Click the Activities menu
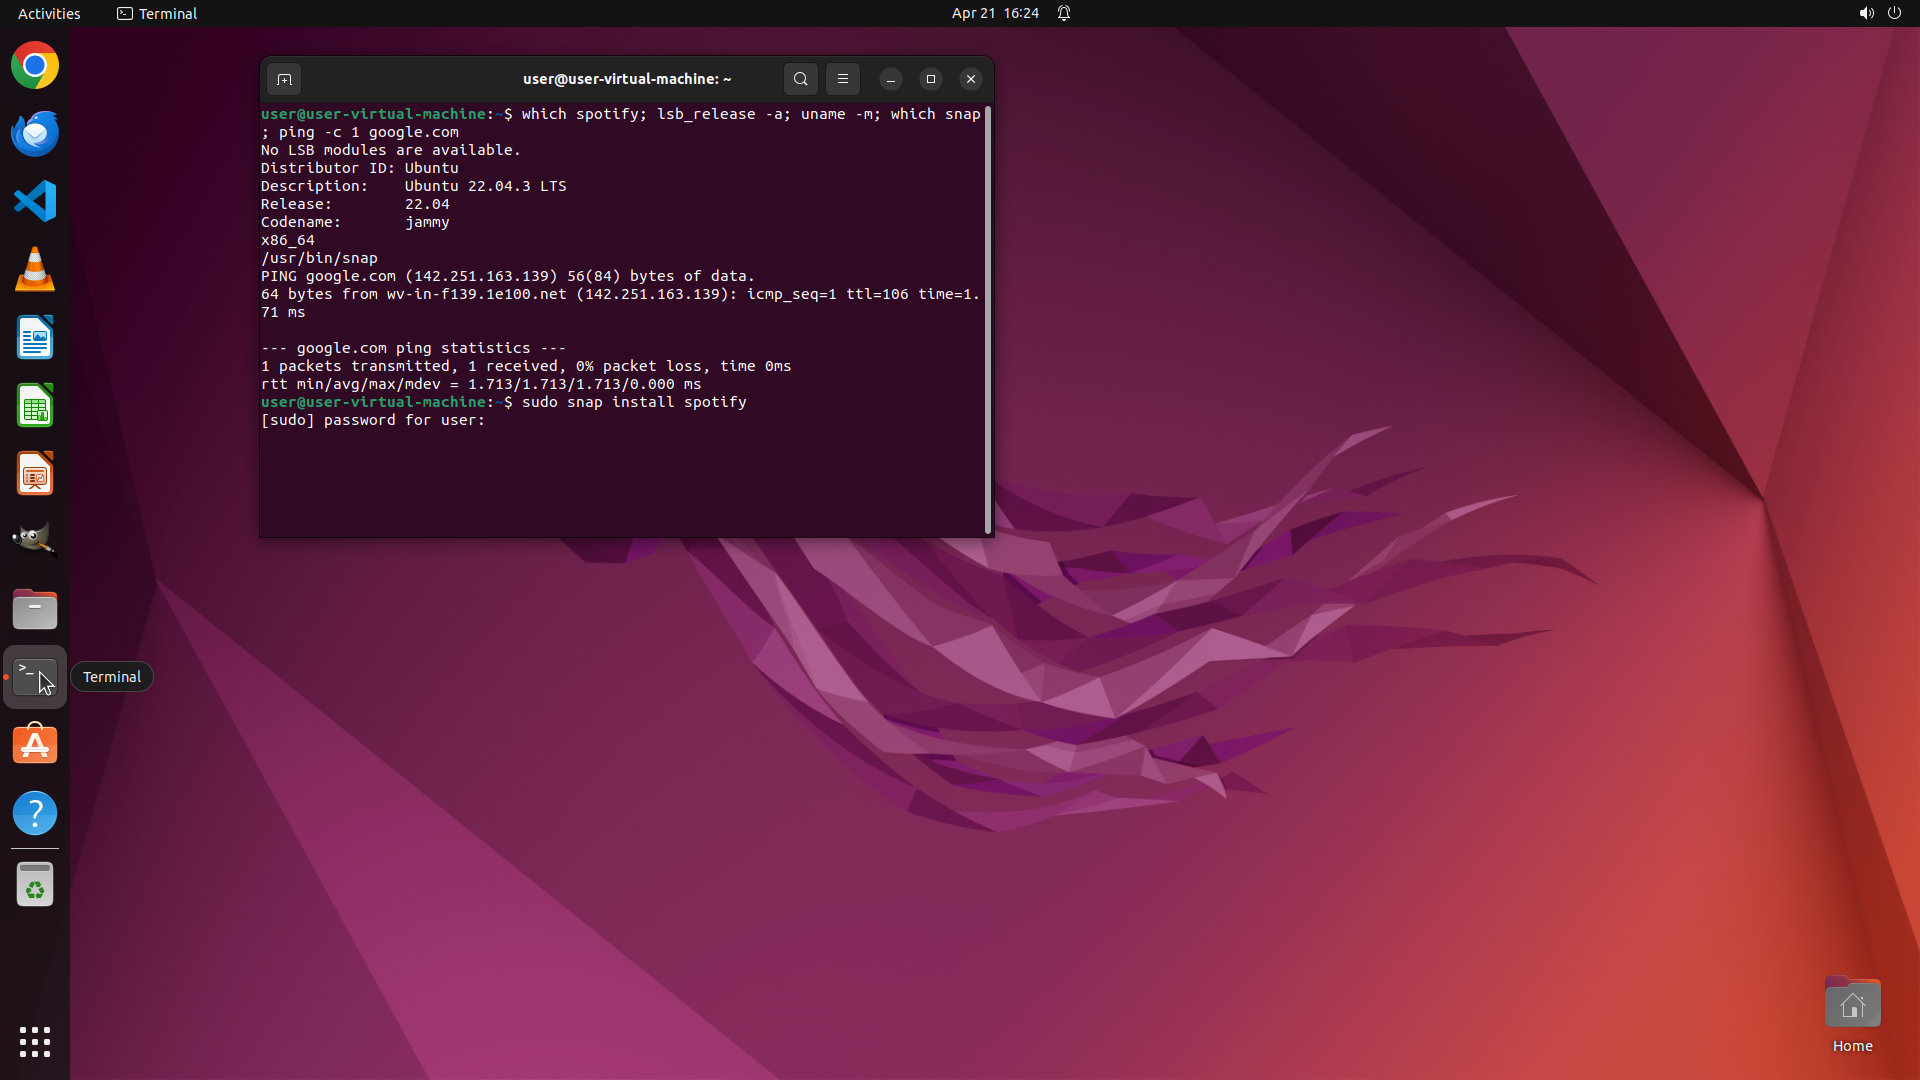 click(49, 13)
